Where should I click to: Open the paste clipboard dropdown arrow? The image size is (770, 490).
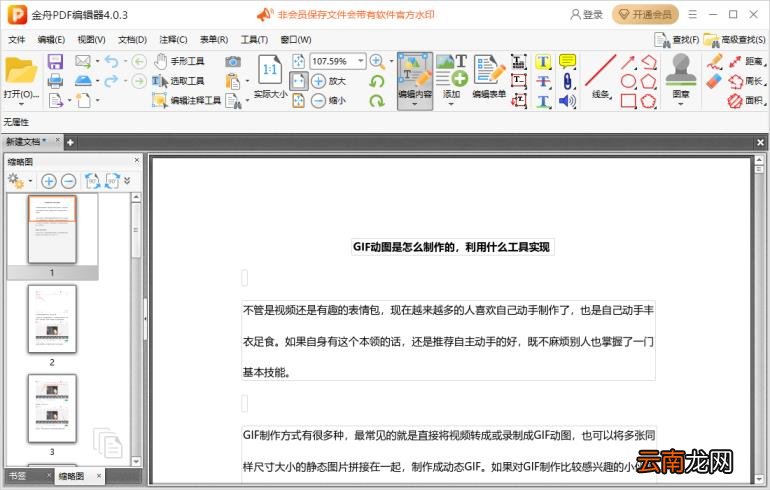247,81
